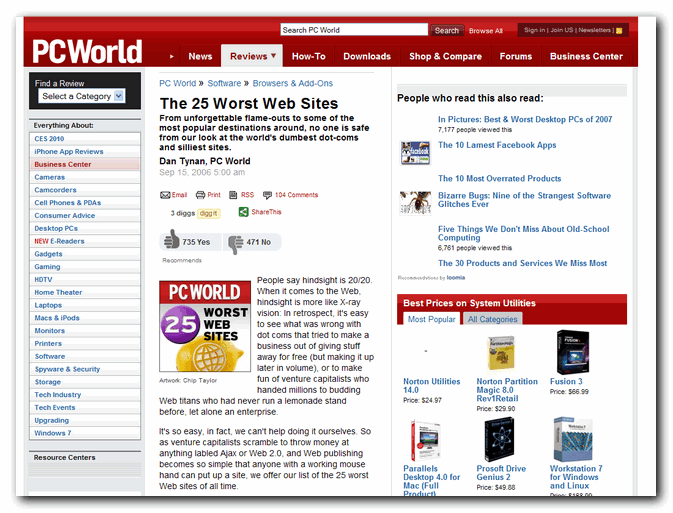Click 25 Worst Web Sites artwork image
673x513 pixels.
(205, 326)
